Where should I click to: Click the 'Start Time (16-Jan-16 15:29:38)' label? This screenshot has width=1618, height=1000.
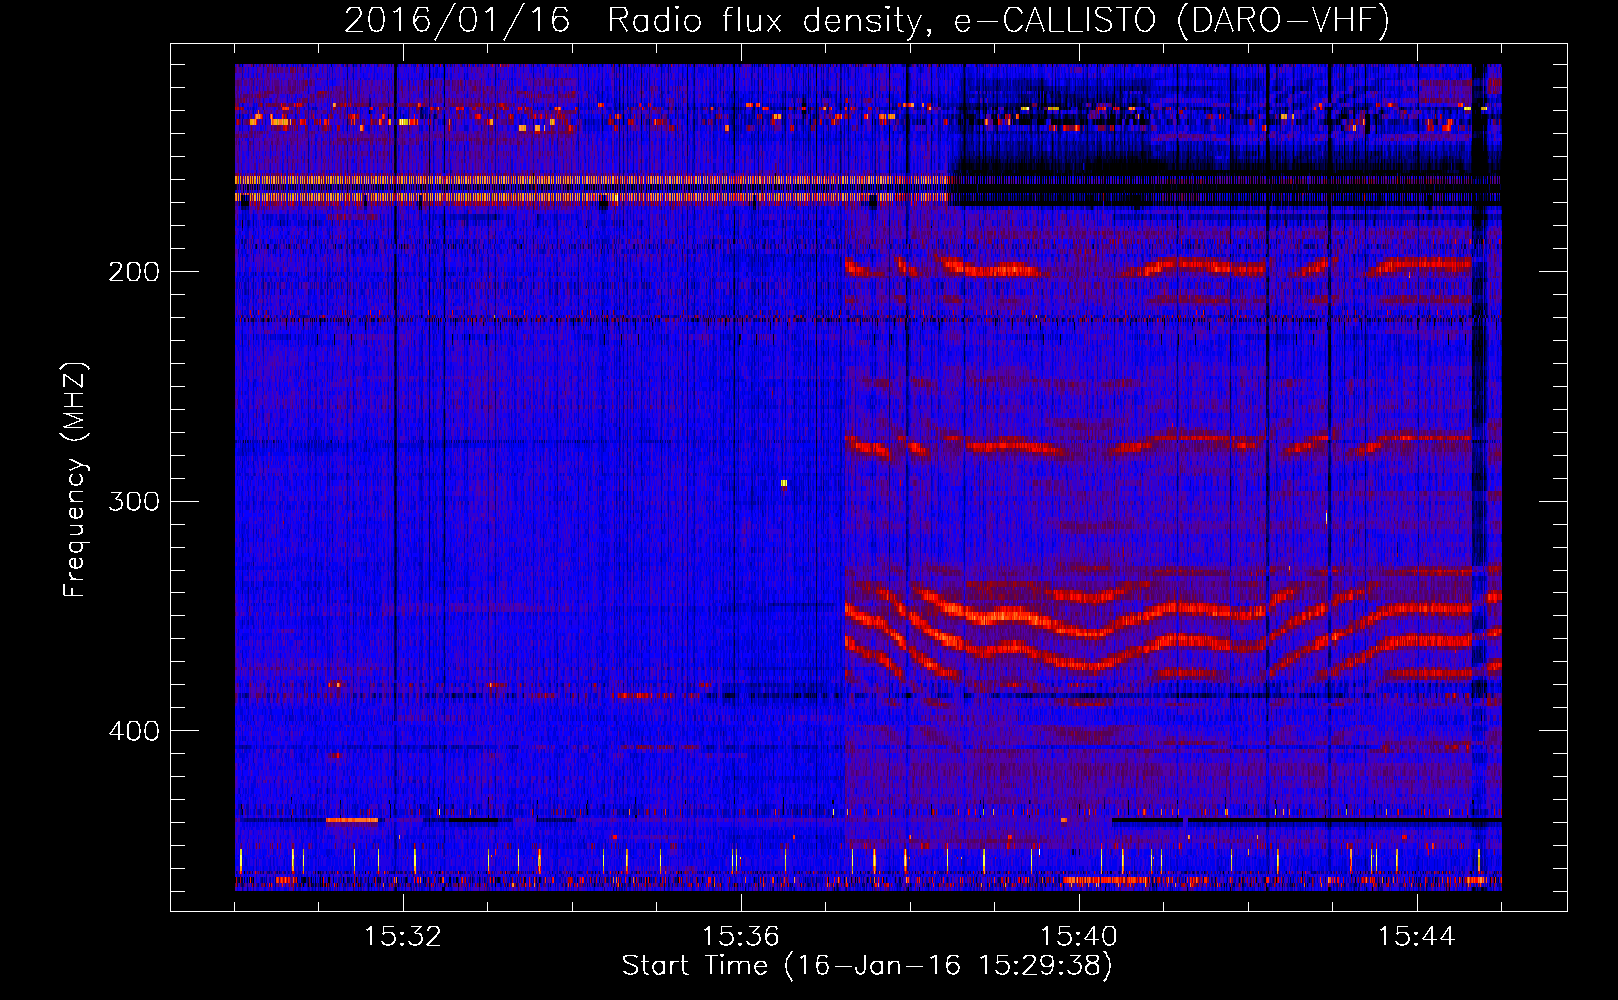pyautogui.click(x=867, y=966)
